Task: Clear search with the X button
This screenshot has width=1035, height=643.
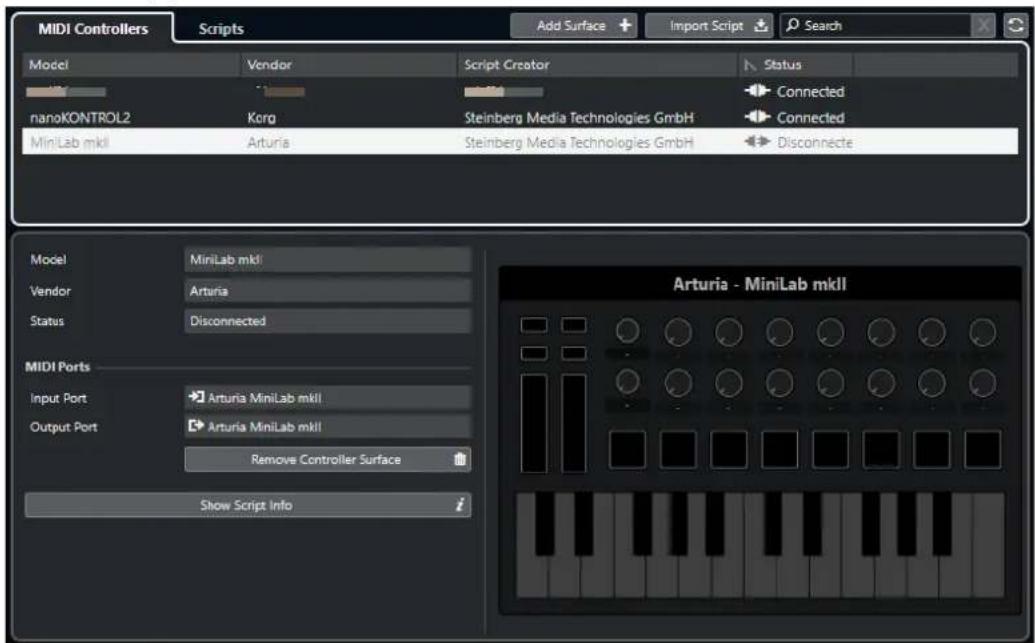Action: click(983, 26)
